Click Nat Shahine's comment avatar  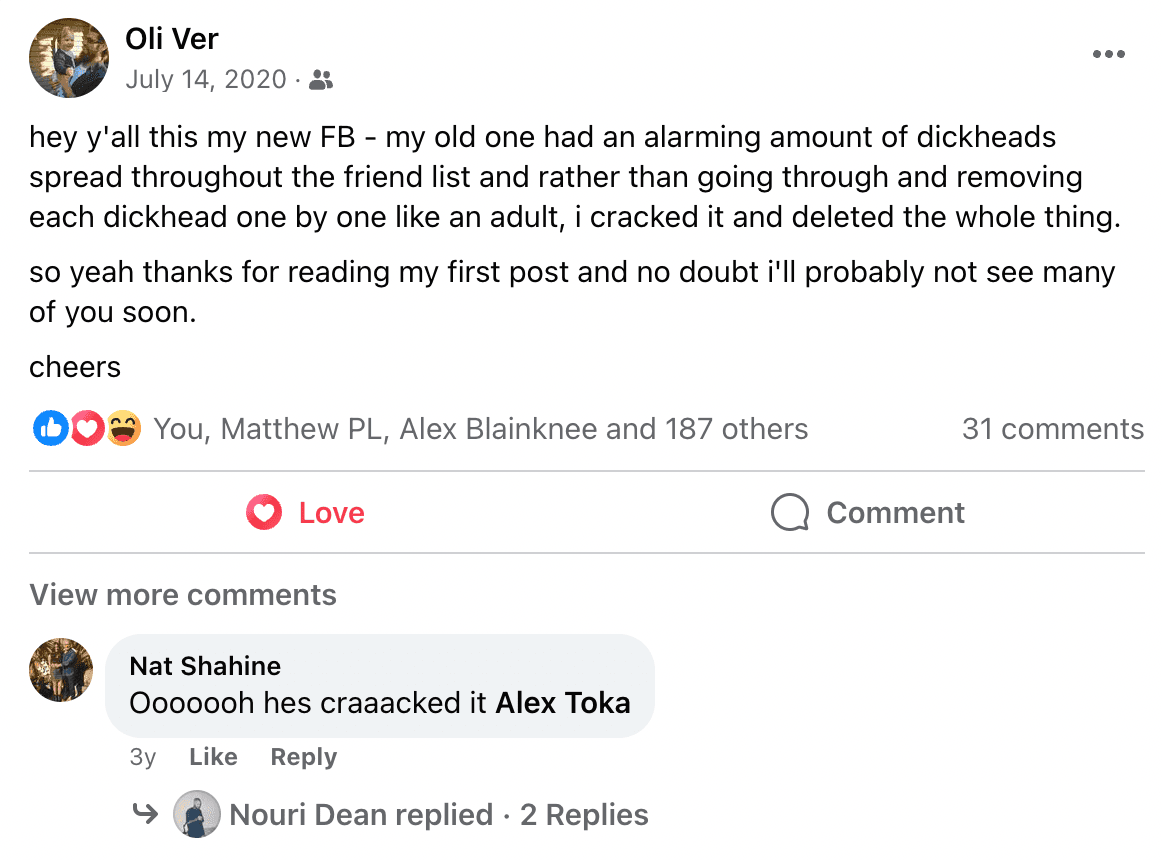tap(61, 670)
